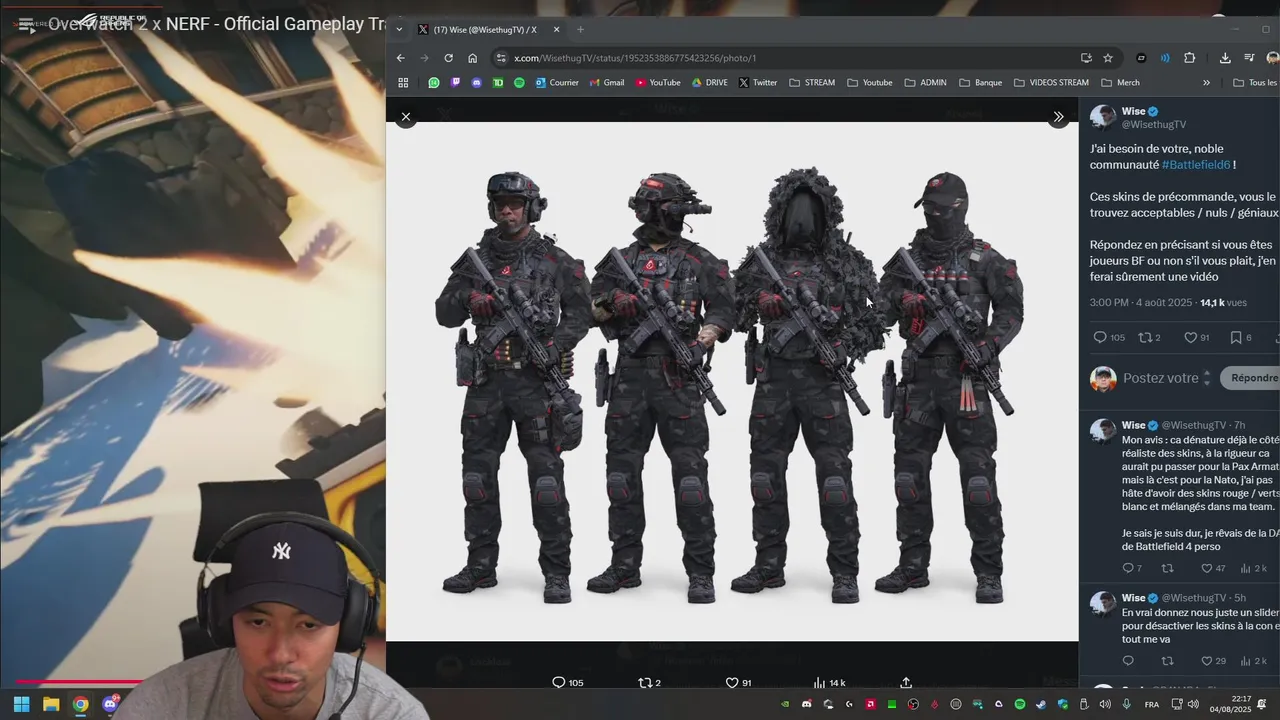Expand the Merch bookmarks folder
Screen dimensions: 1280x720
(1120, 83)
